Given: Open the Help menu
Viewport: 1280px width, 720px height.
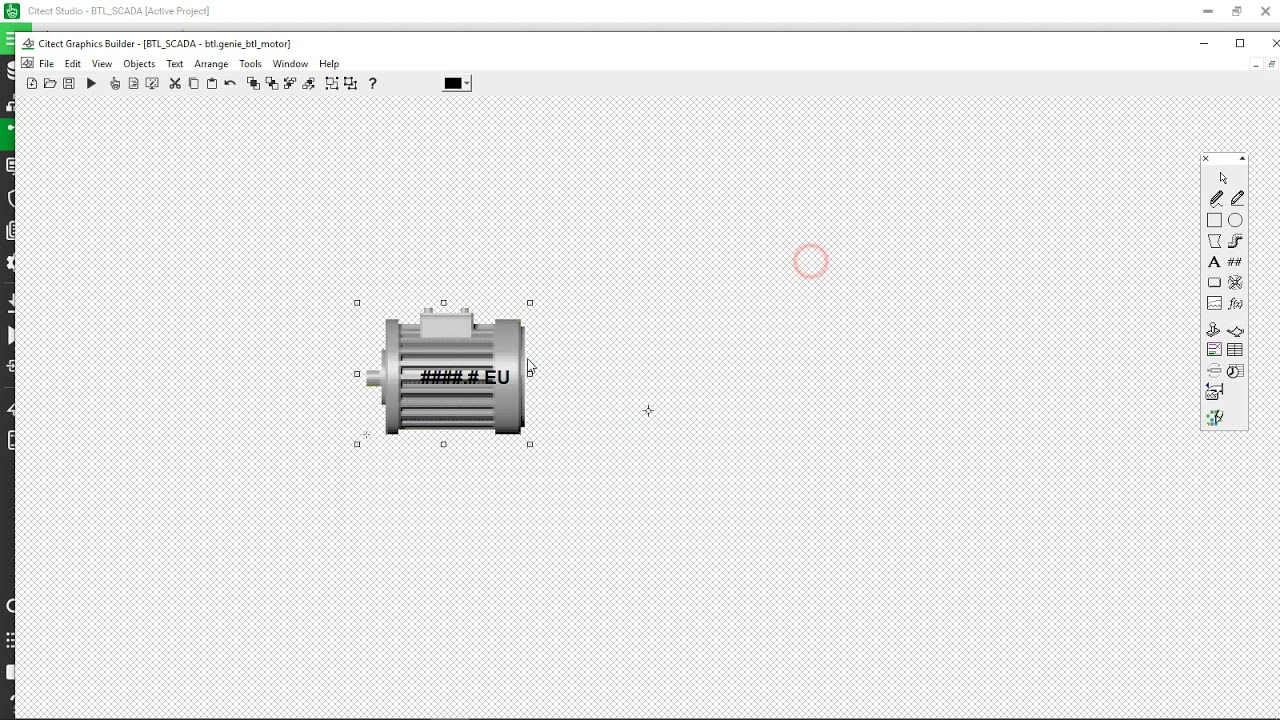Looking at the screenshot, I should (329, 64).
